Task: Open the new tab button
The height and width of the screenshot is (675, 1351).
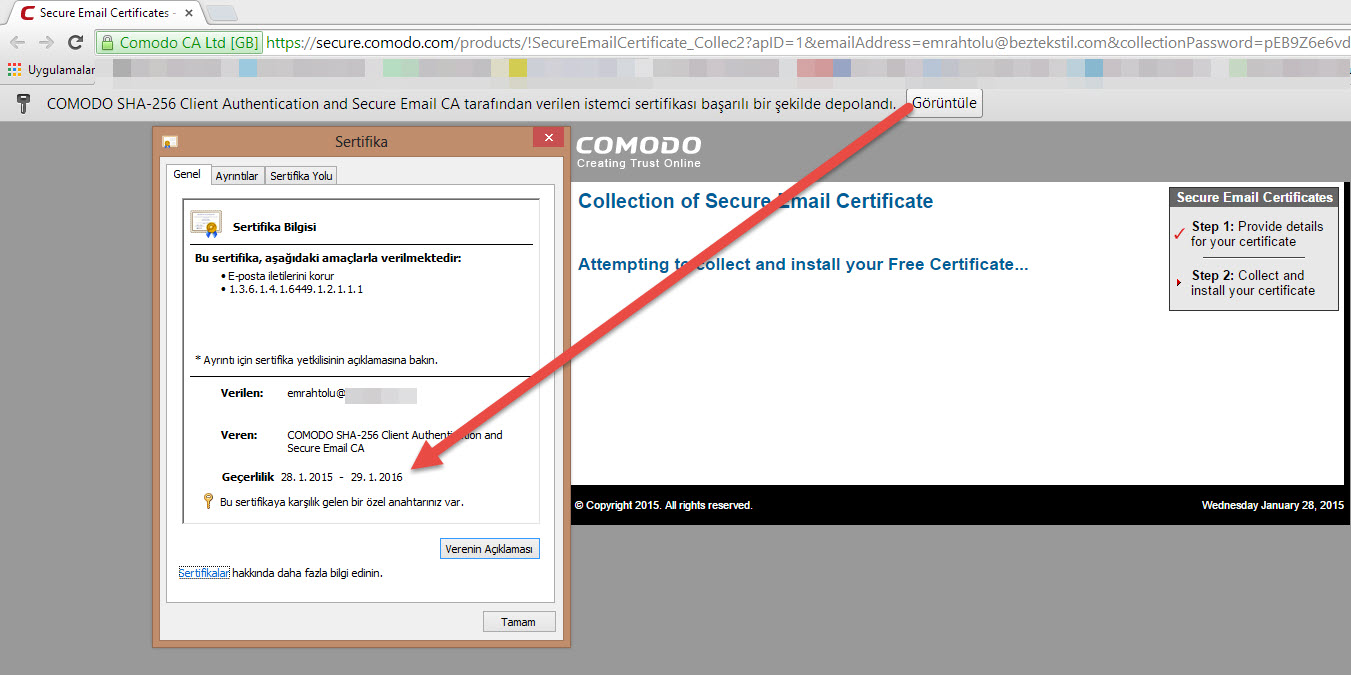Action: (x=221, y=13)
